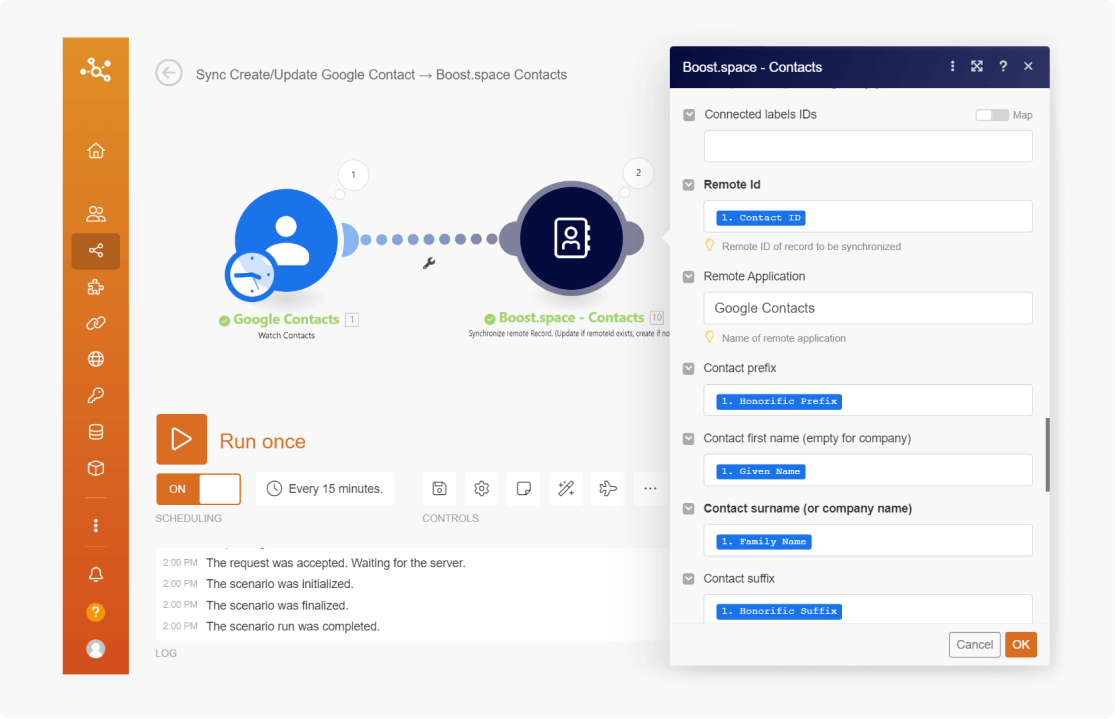Screen dimensions: 1115x719
Task: Collapse the Contact prefix field chevron
Action: (x=689, y=369)
